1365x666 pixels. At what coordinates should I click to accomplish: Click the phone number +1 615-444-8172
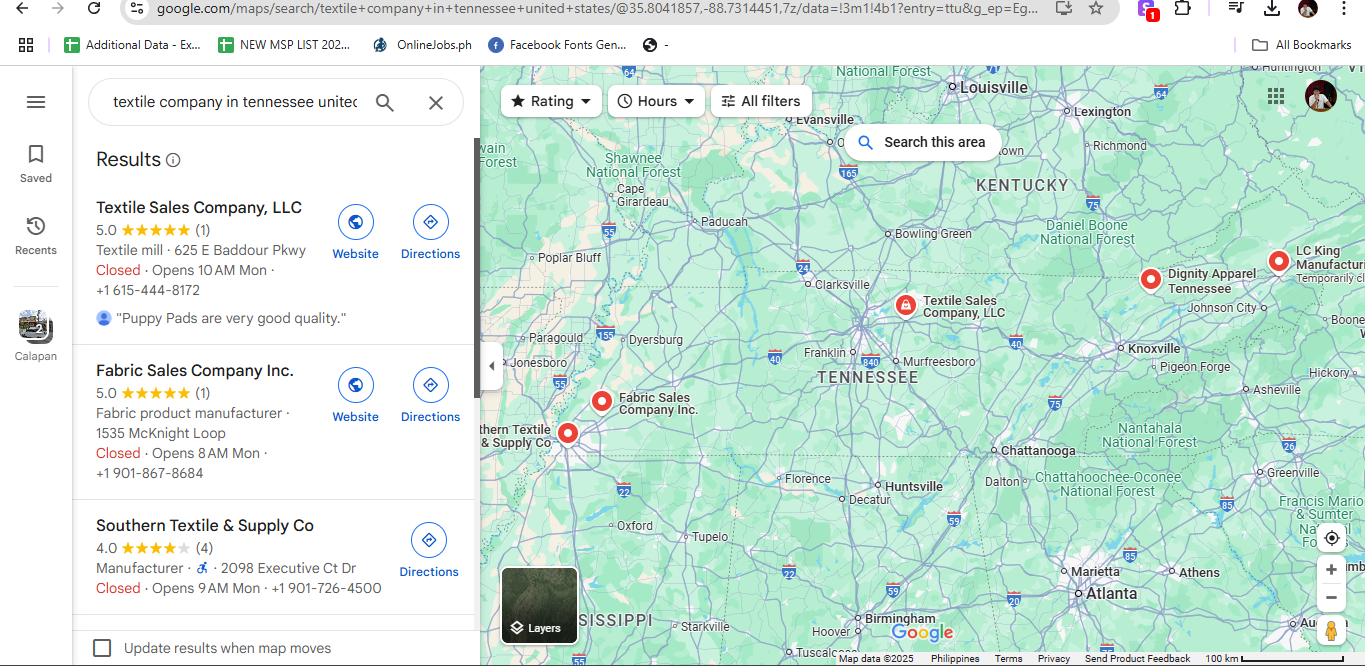tap(148, 291)
